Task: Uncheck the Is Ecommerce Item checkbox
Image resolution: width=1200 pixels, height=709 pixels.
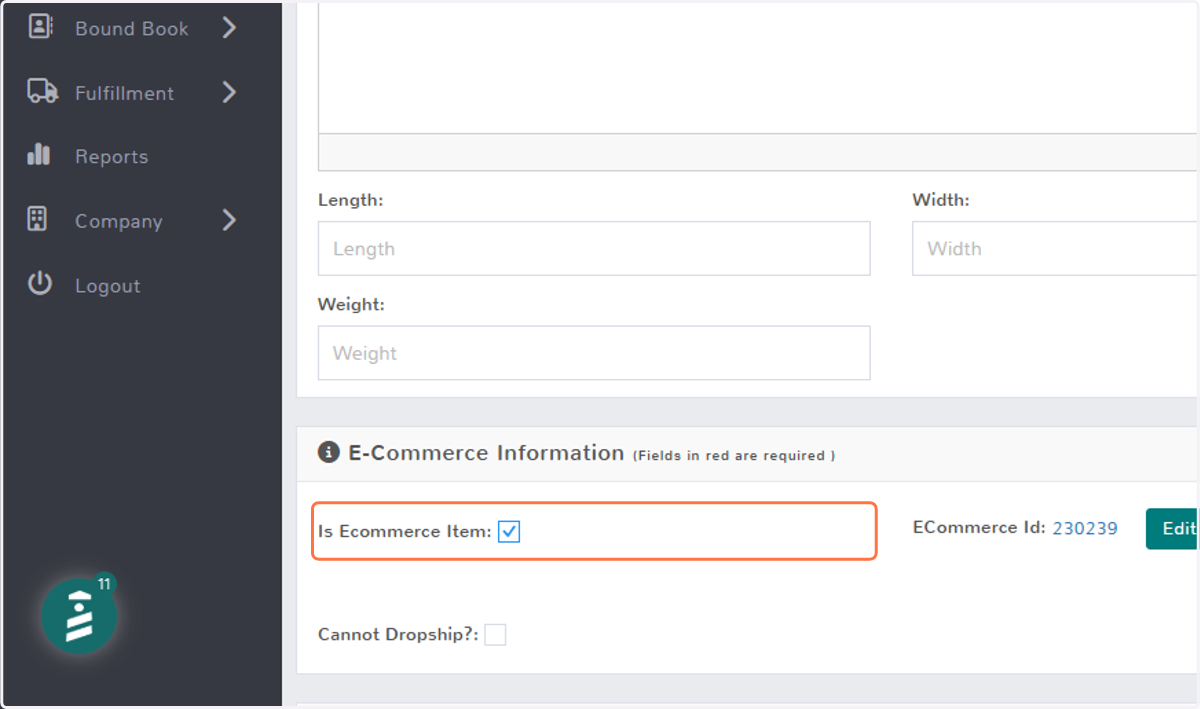Action: (x=509, y=532)
